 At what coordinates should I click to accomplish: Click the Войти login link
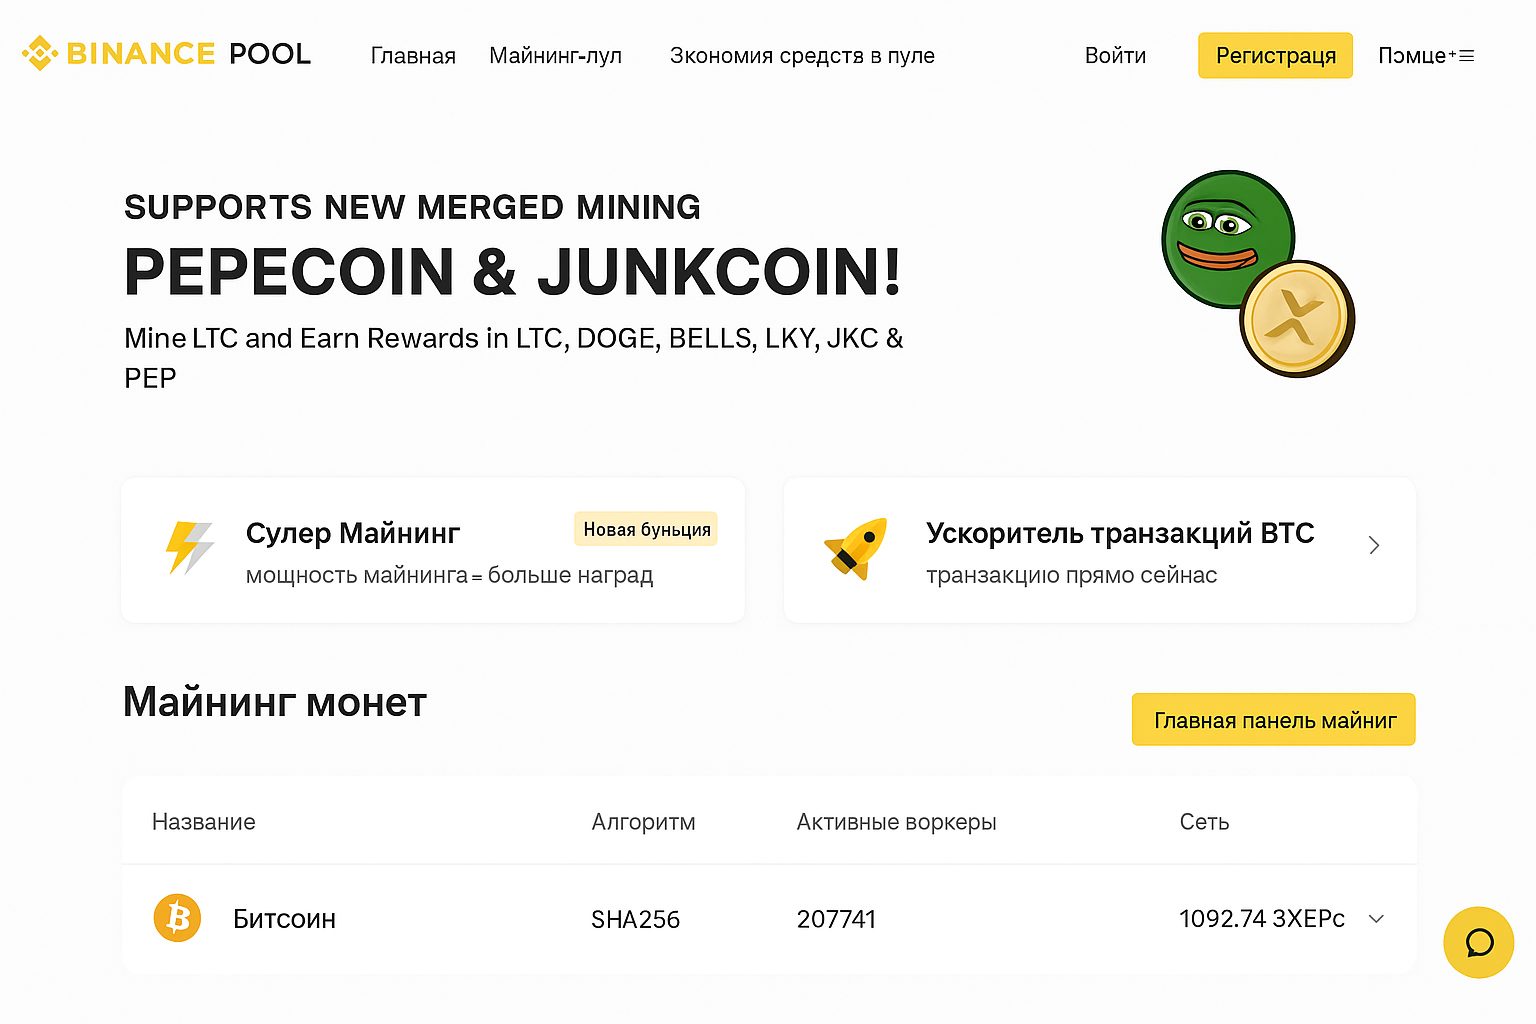tap(1115, 56)
